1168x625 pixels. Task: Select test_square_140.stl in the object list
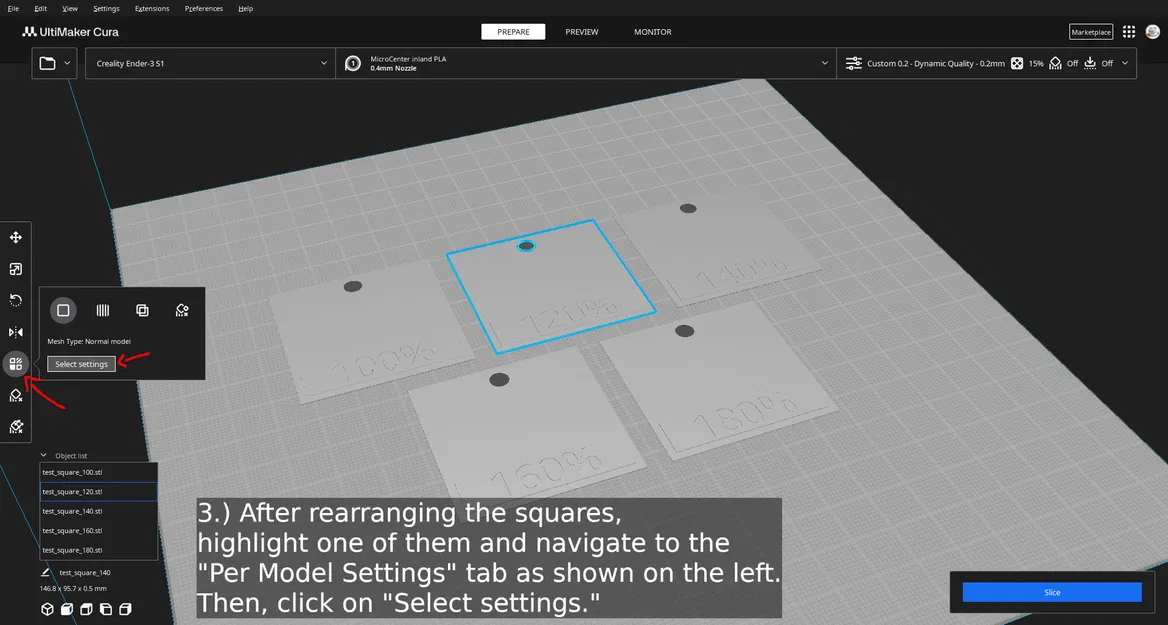(98, 511)
